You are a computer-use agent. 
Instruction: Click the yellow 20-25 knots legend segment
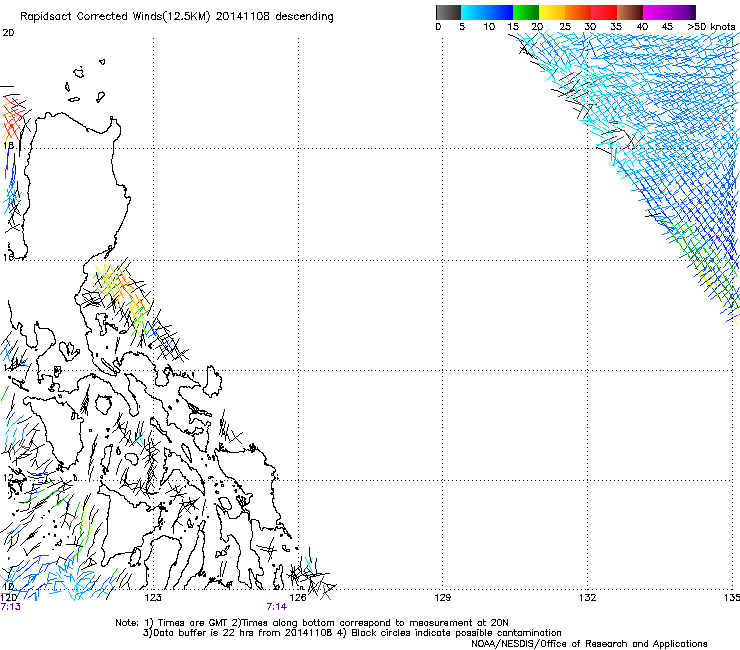[x=552, y=12]
